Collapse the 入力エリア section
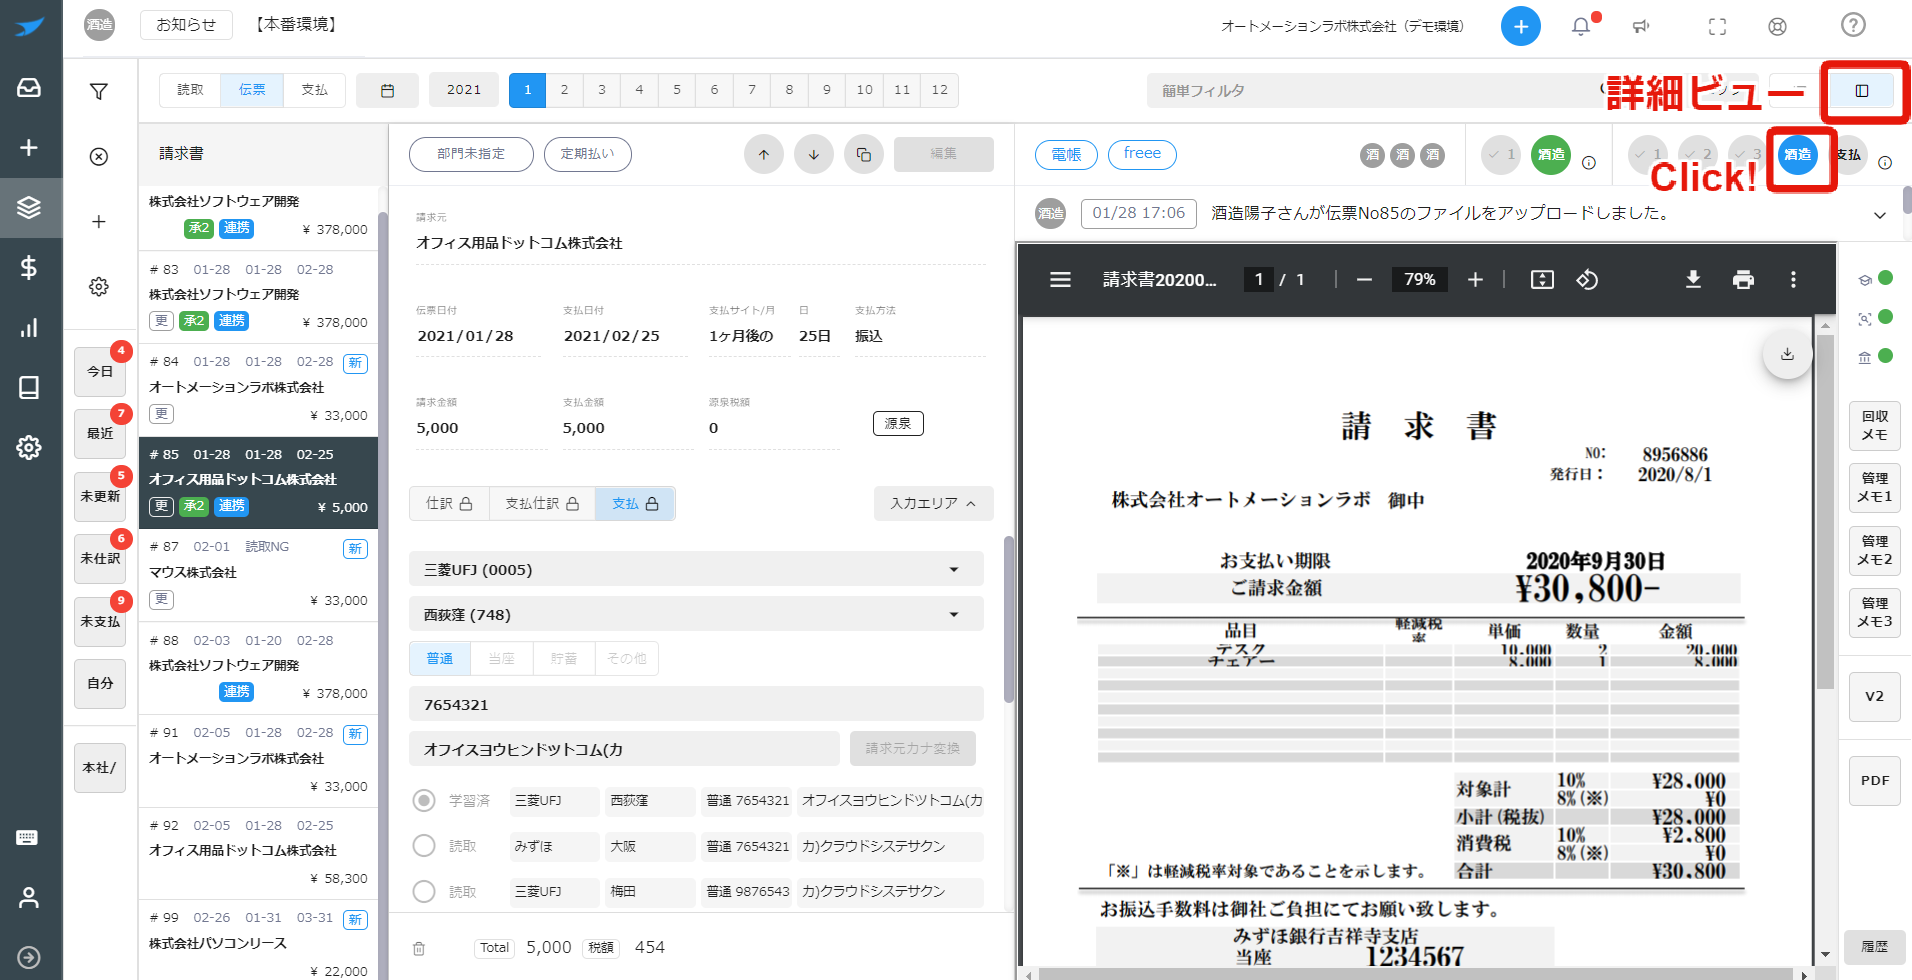This screenshot has width=1912, height=980. pyautogui.click(x=934, y=504)
